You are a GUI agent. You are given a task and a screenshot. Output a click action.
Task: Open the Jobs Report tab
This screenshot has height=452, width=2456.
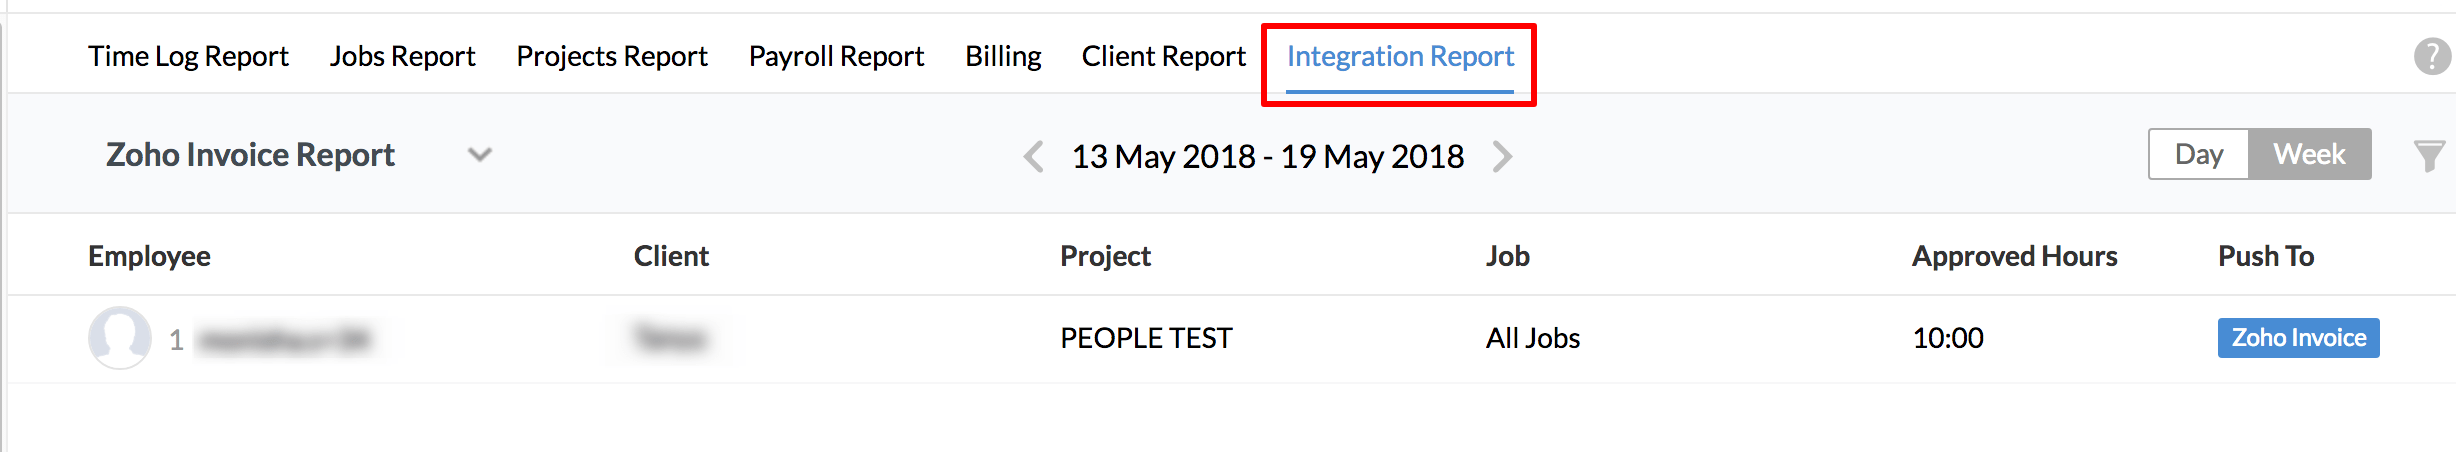point(402,56)
